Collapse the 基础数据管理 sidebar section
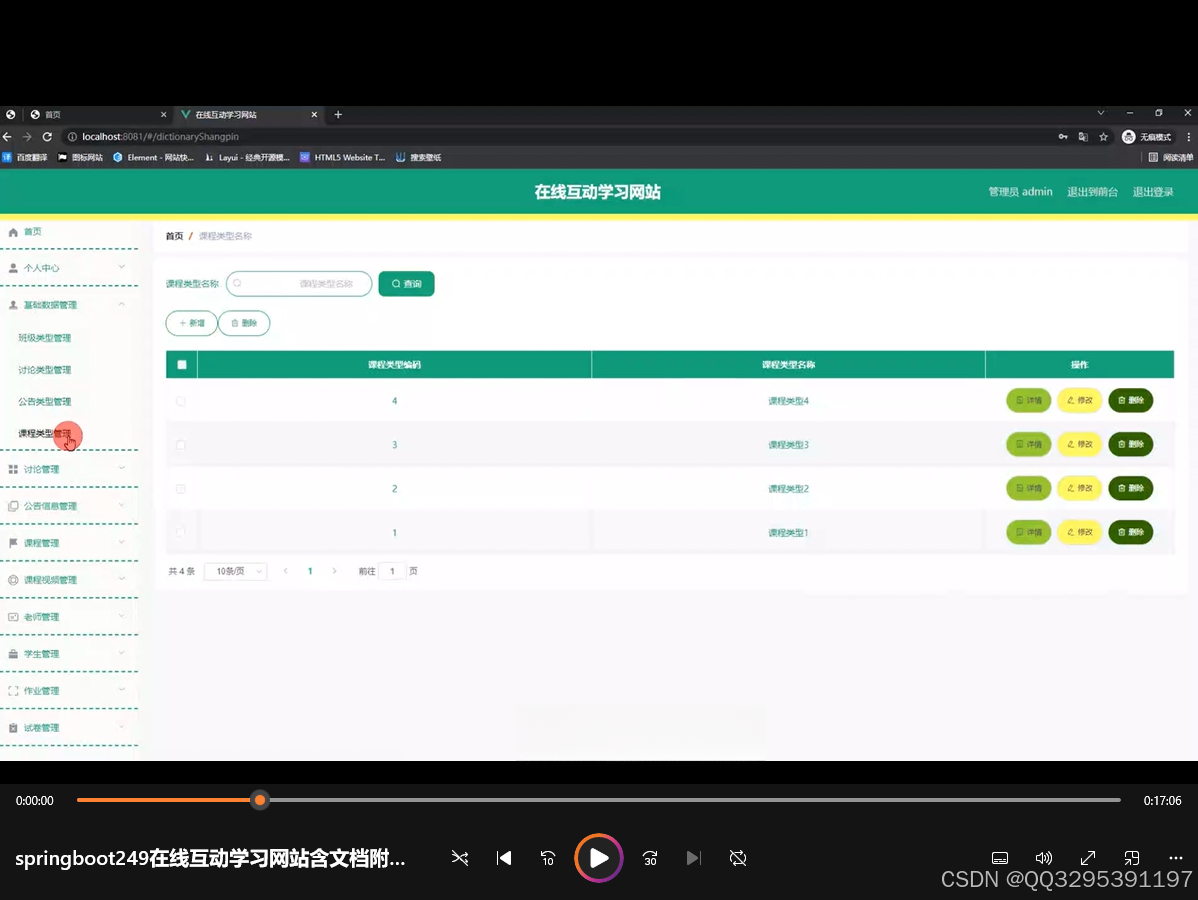Viewport: 1198px width, 900px height. pos(68,305)
